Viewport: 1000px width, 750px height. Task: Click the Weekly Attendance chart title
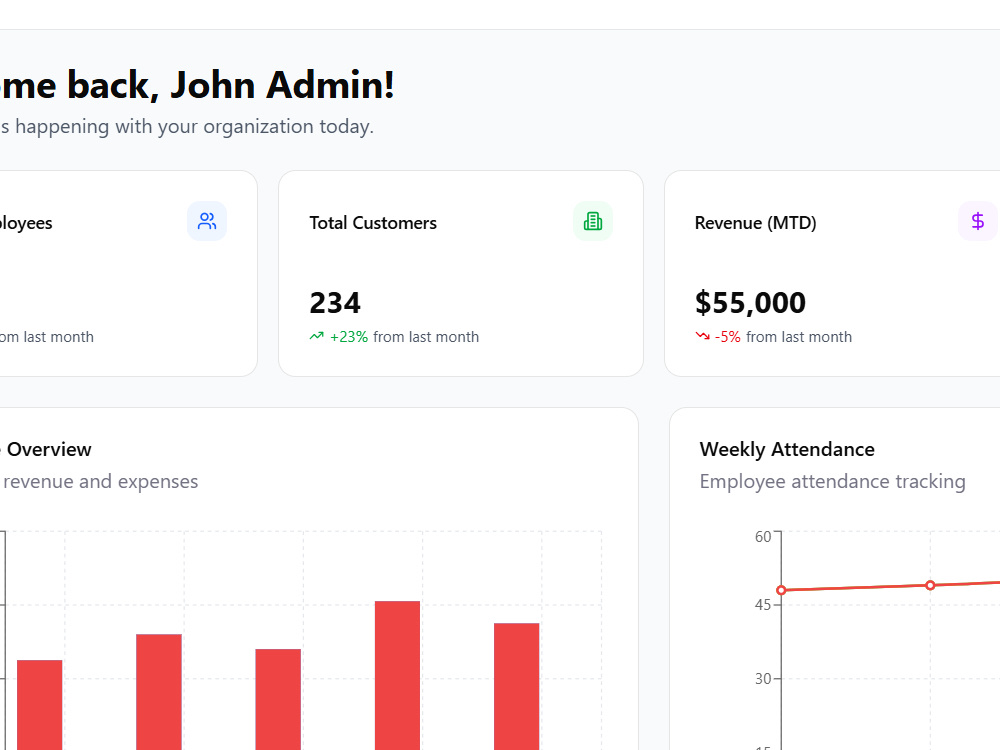(x=787, y=449)
